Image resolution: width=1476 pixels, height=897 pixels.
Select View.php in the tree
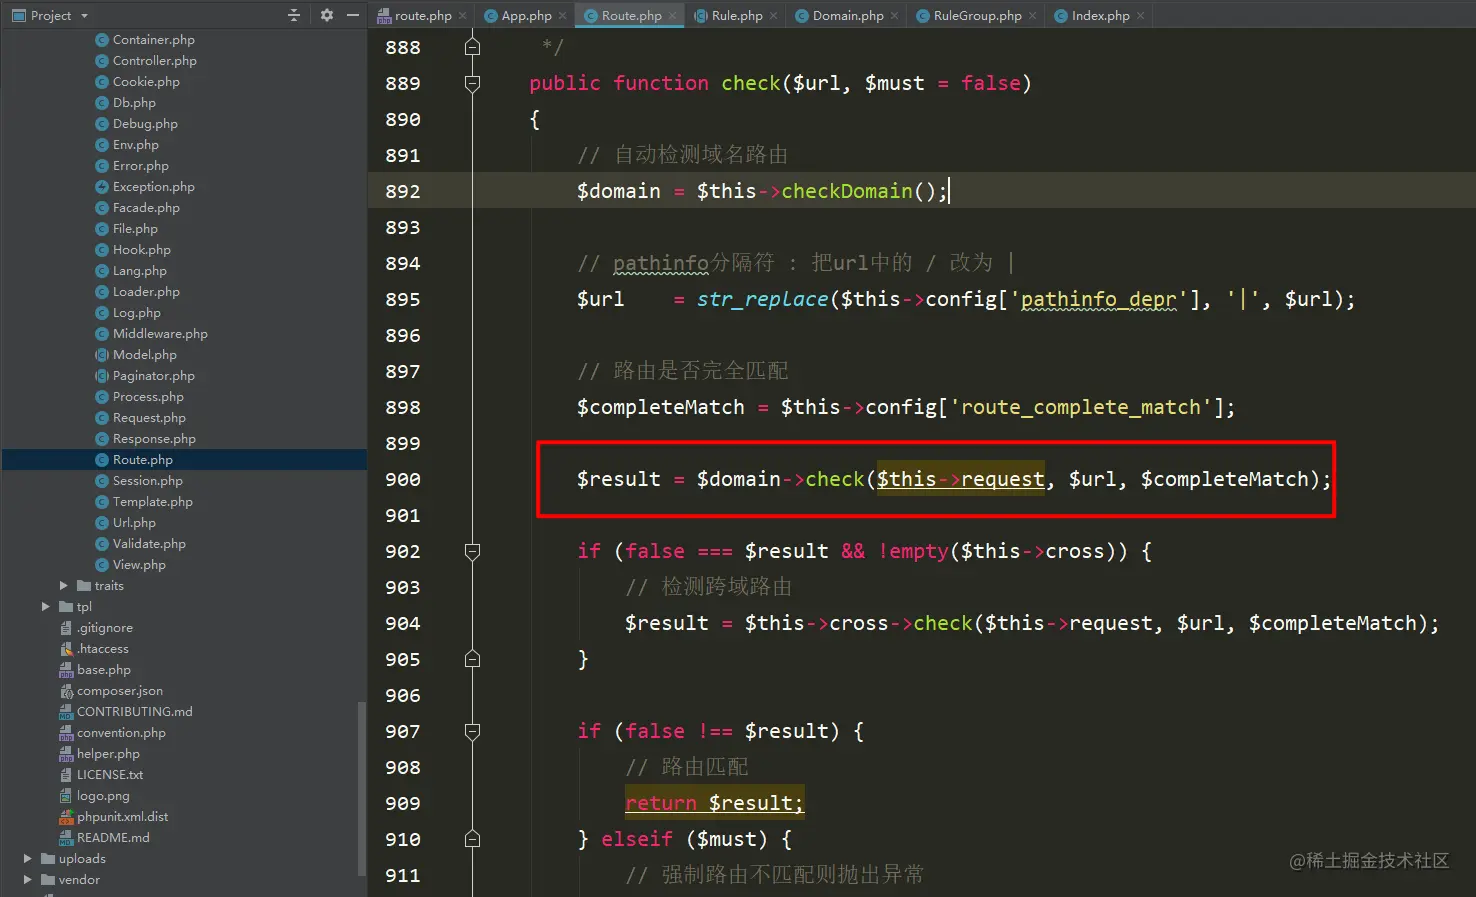tap(139, 565)
